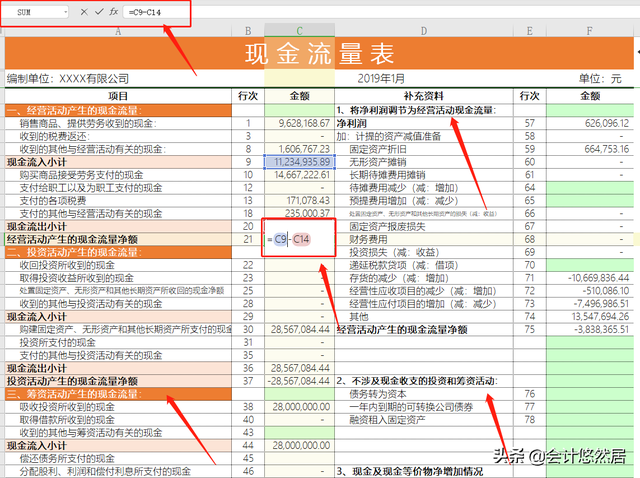
Task: Click row 融资租入固定资产
Action: [424, 420]
